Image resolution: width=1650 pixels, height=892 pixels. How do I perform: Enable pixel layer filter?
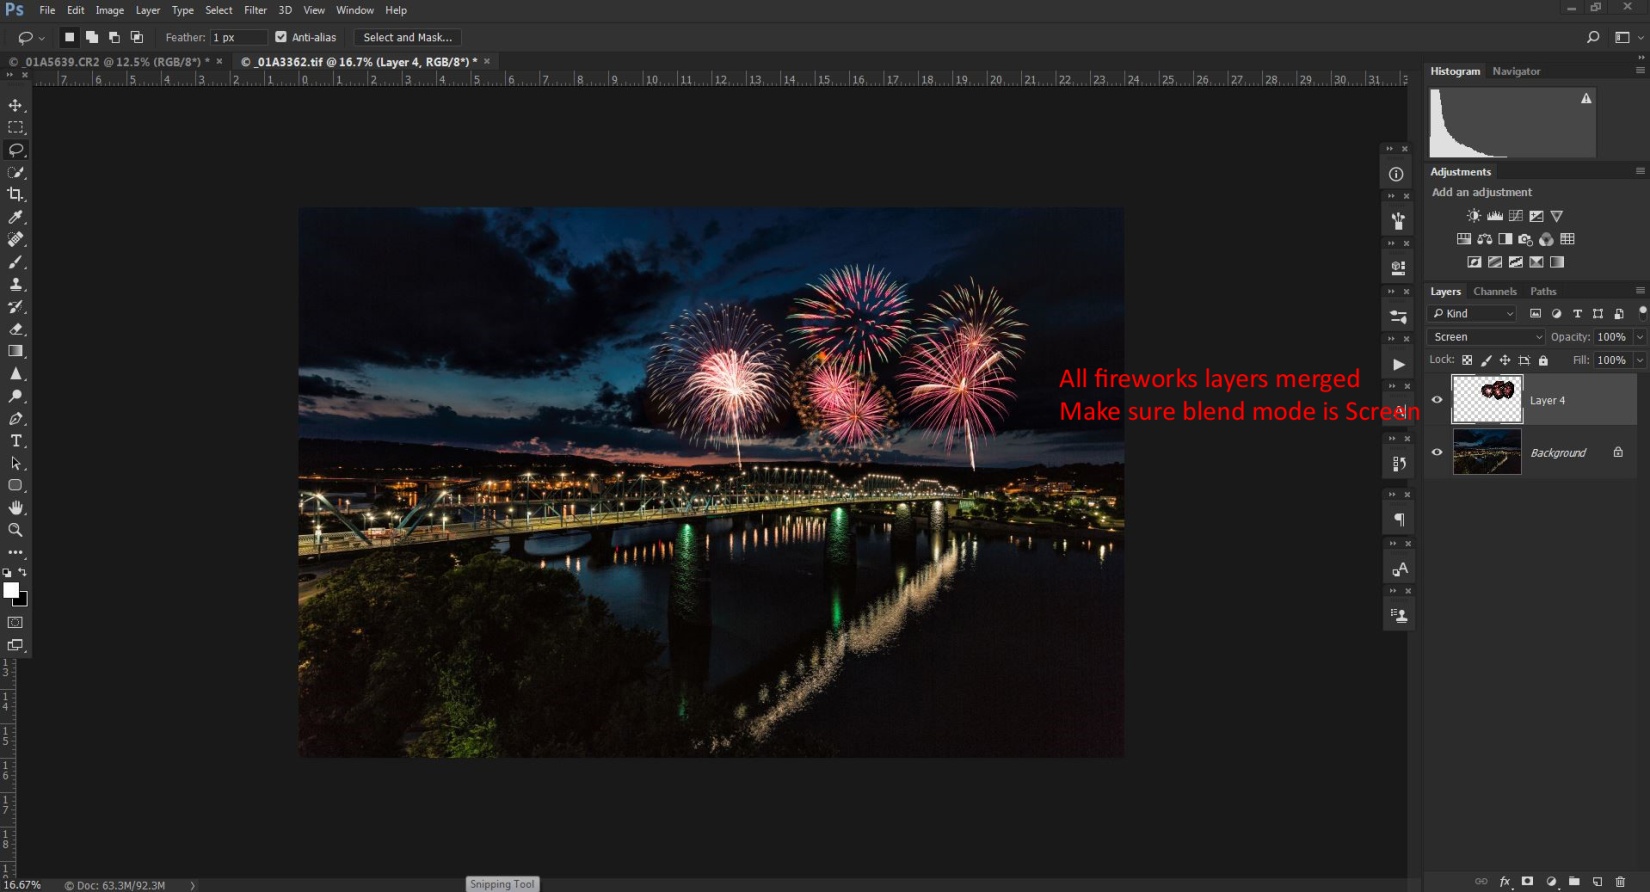coord(1535,314)
